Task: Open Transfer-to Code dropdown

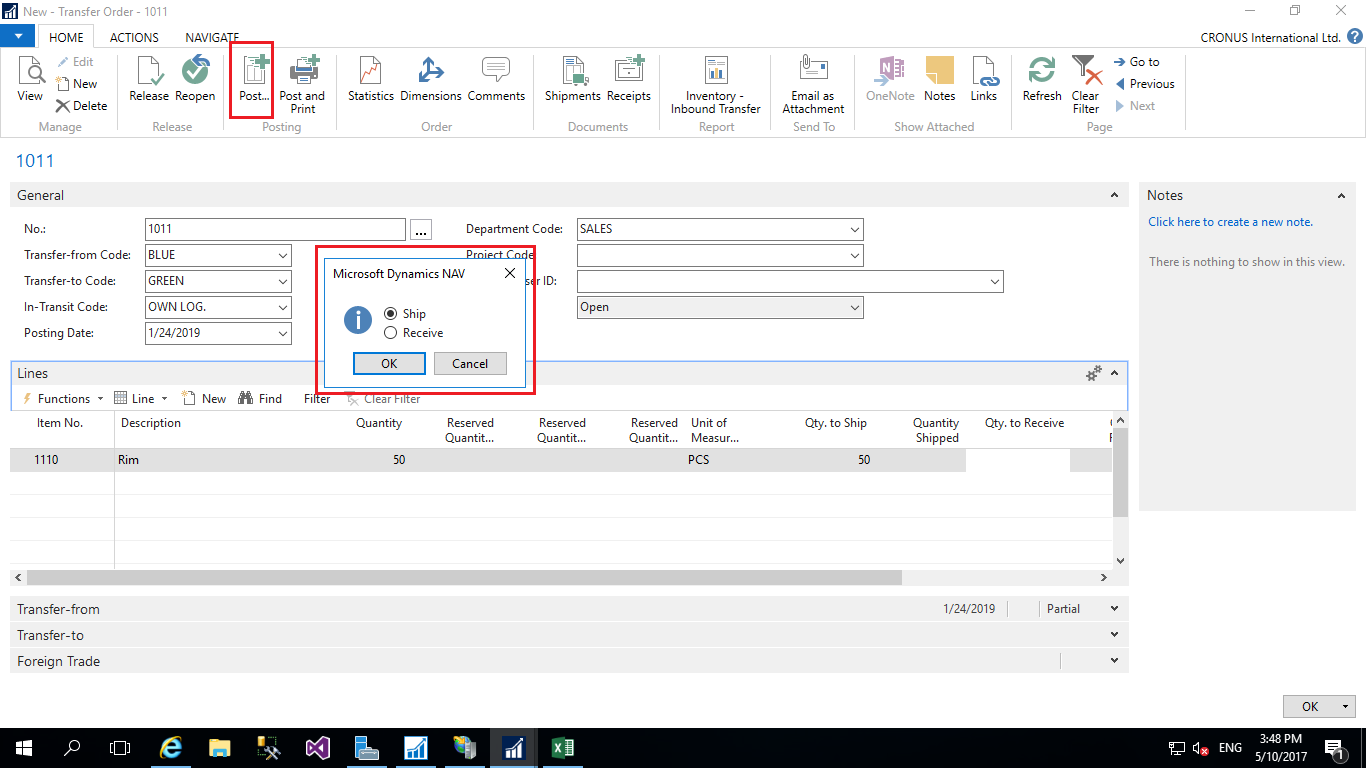Action: [x=283, y=281]
